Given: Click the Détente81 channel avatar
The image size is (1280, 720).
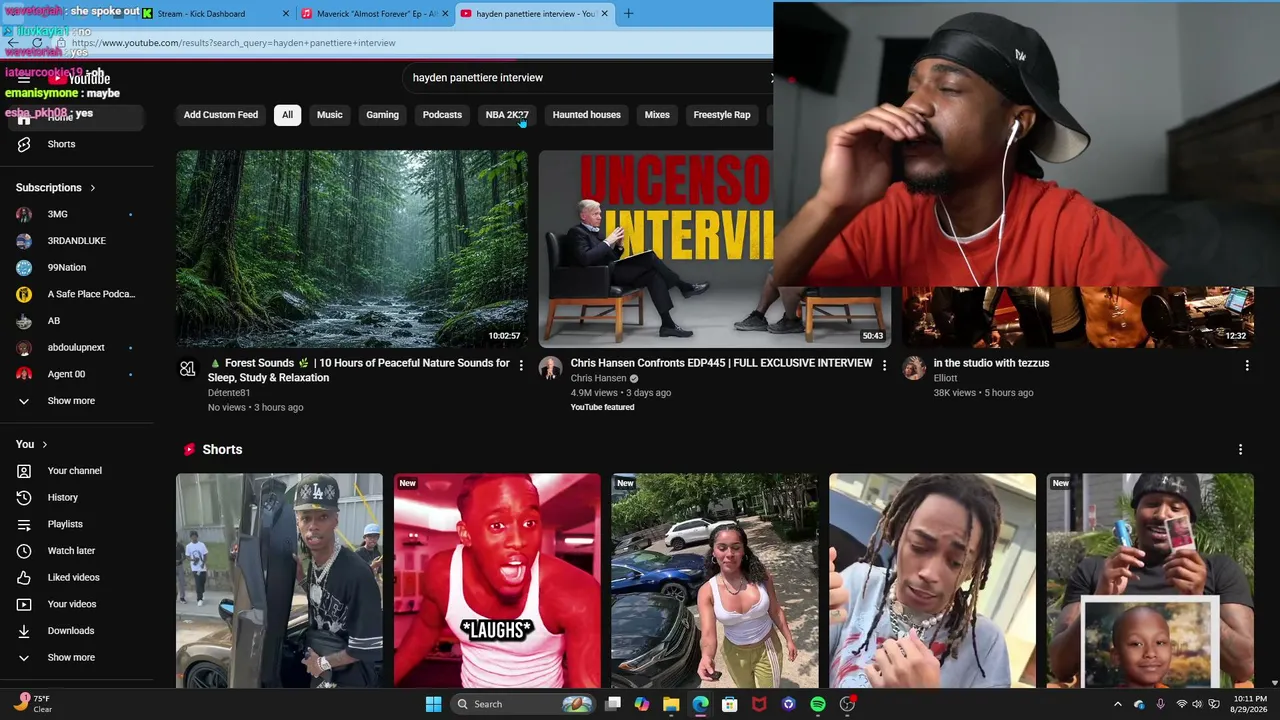Looking at the screenshot, I should pos(187,369).
